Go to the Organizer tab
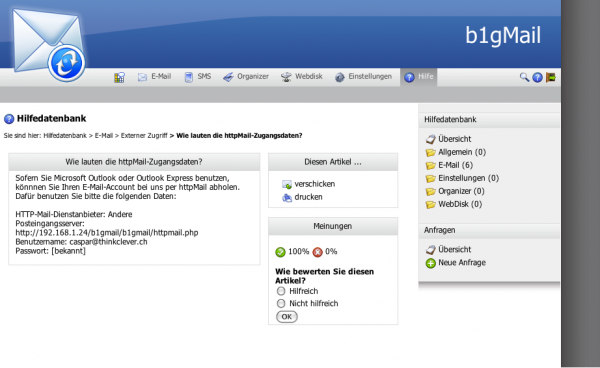Image resolution: width=600 pixels, height=368 pixels. click(246, 77)
